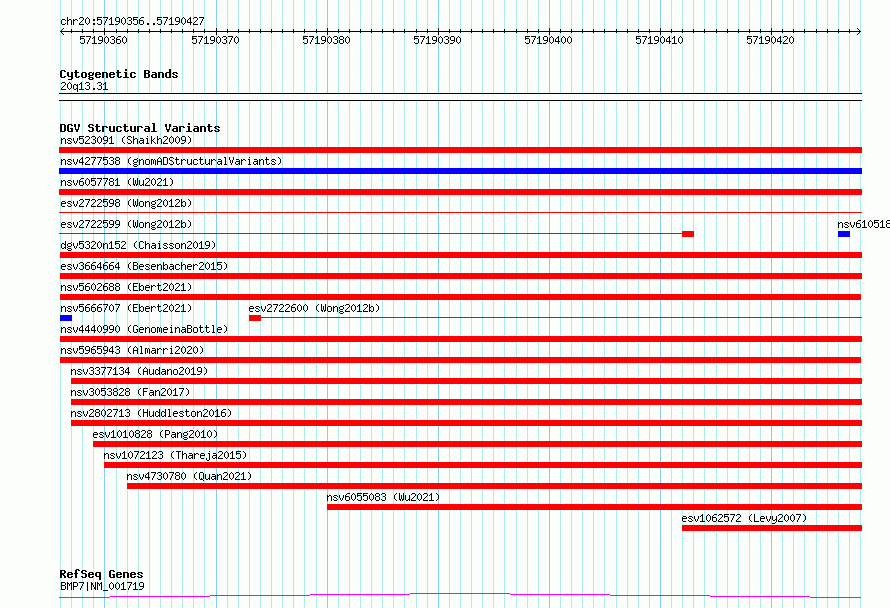Open the nsv1072123 (Thareja2015) variant
The height and width of the screenshot is (608, 890).
pos(483,465)
